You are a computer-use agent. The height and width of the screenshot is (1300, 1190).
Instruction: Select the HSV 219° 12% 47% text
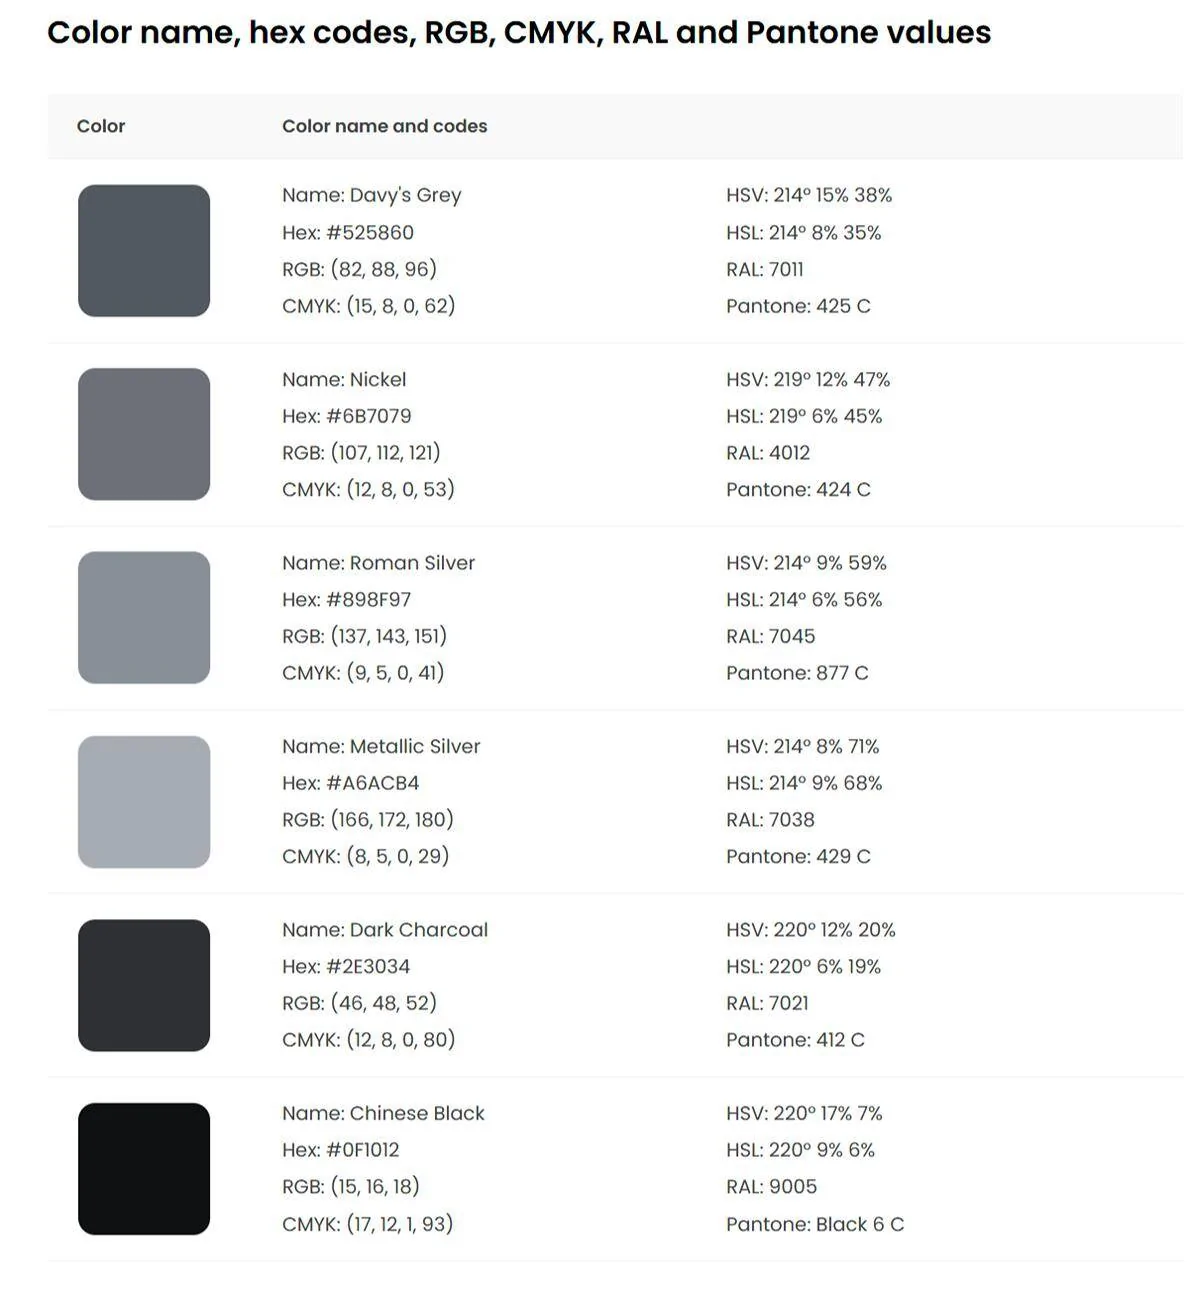[x=808, y=379]
